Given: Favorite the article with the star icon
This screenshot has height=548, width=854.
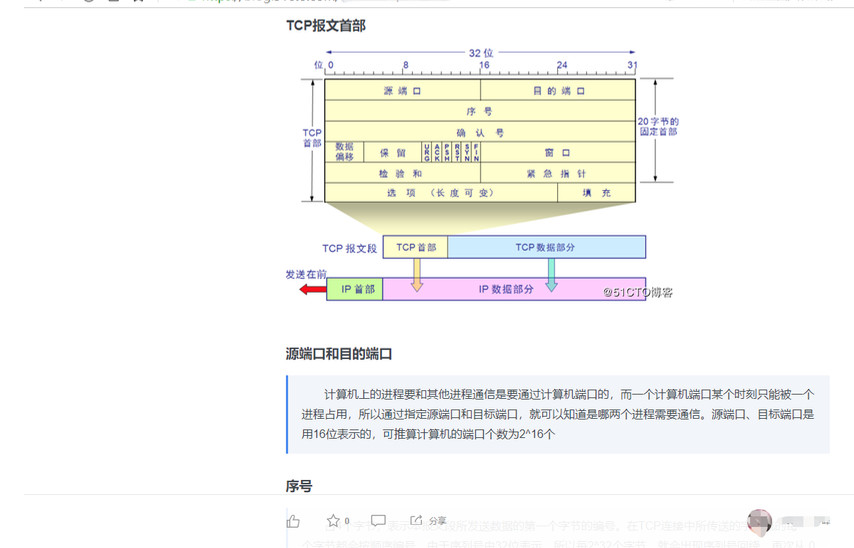Looking at the screenshot, I should [333, 521].
